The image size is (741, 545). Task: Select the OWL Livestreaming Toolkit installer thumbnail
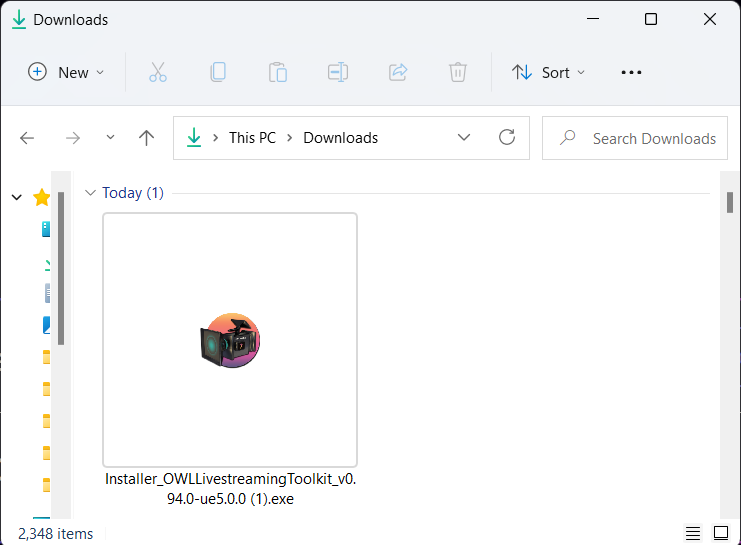230,340
